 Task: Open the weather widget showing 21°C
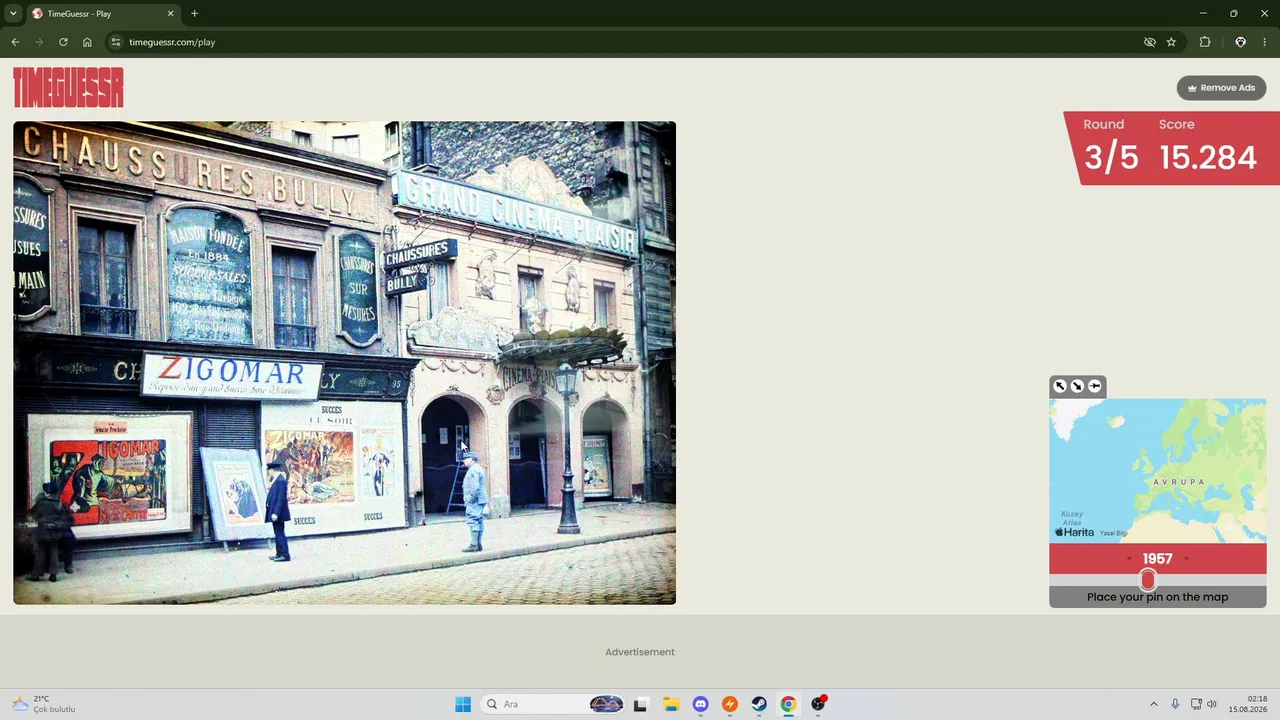click(43, 704)
